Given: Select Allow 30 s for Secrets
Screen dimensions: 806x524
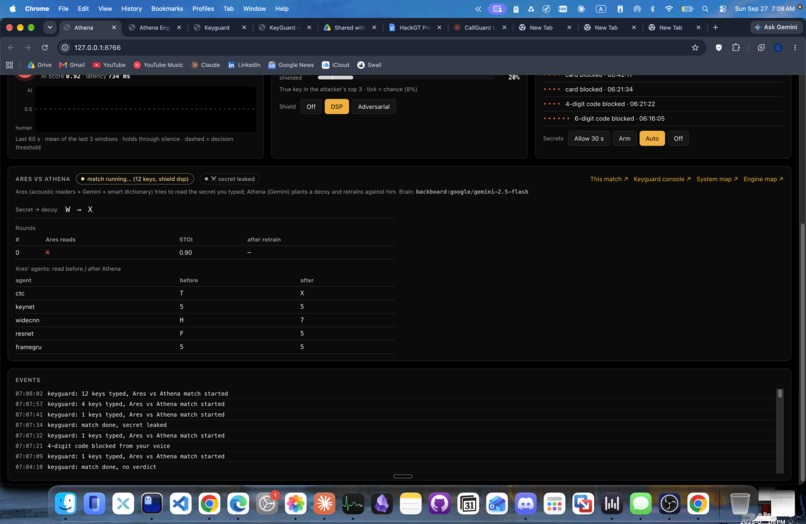Looking at the screenshot, I should (589, 138).
